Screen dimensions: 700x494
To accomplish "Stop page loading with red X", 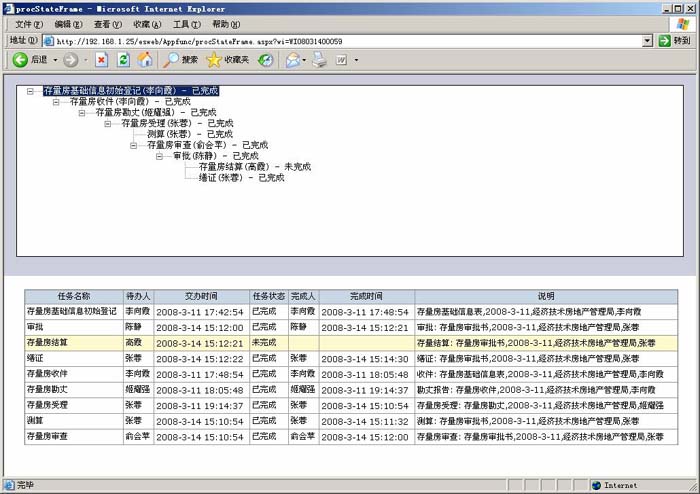I will point(101,60).
